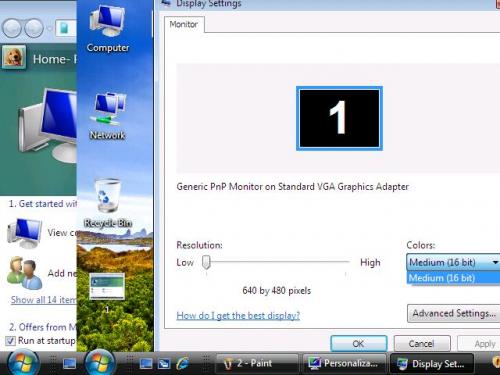Click the Resolution slider handle
500x375 pixels.
click(x=206, y=262)
